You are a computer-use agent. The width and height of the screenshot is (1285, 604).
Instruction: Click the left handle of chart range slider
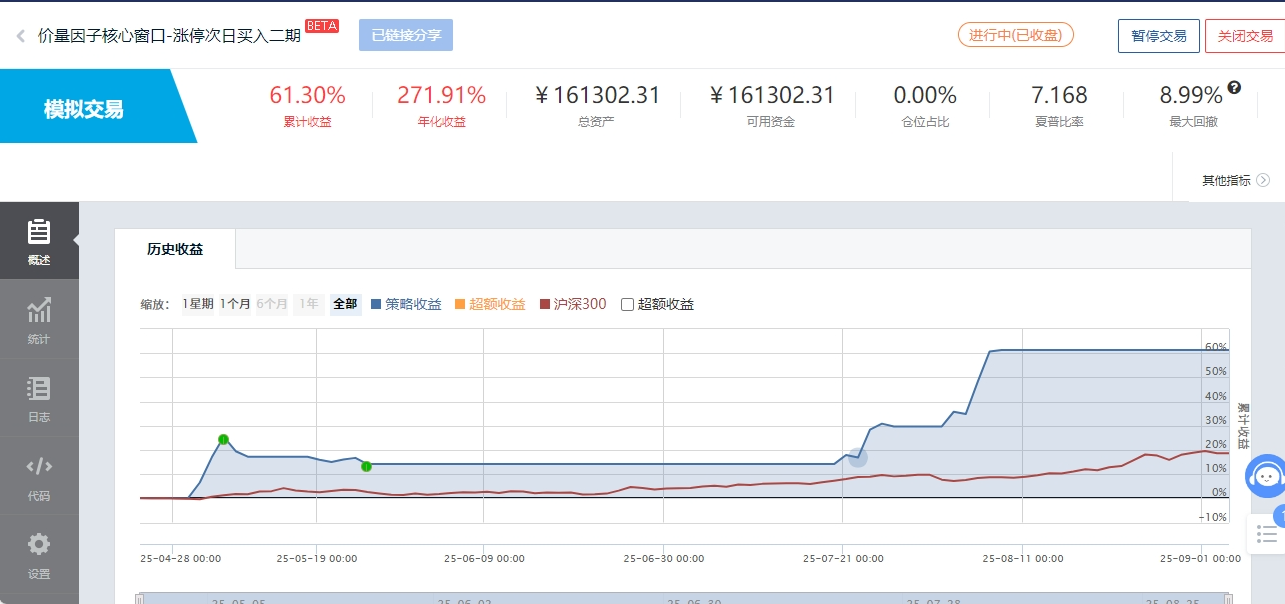coord(140,598)
